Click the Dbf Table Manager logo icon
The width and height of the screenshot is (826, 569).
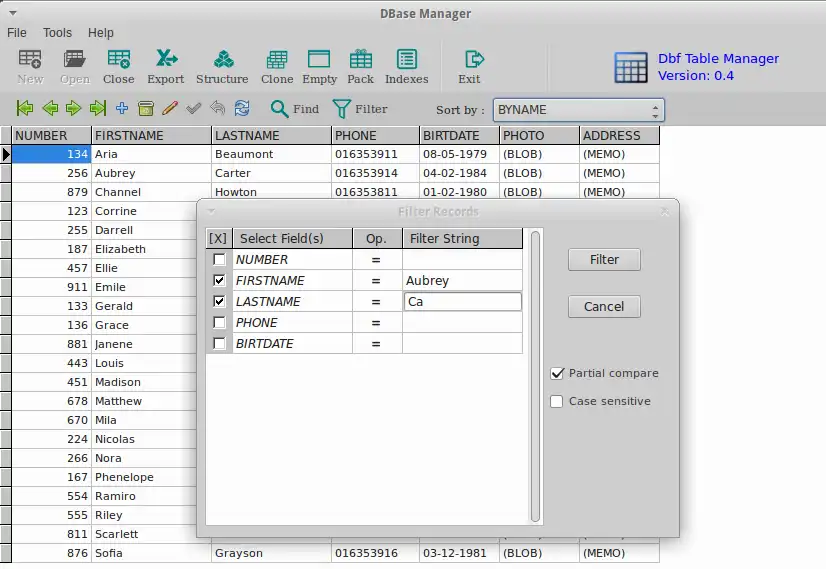(631, 67)
